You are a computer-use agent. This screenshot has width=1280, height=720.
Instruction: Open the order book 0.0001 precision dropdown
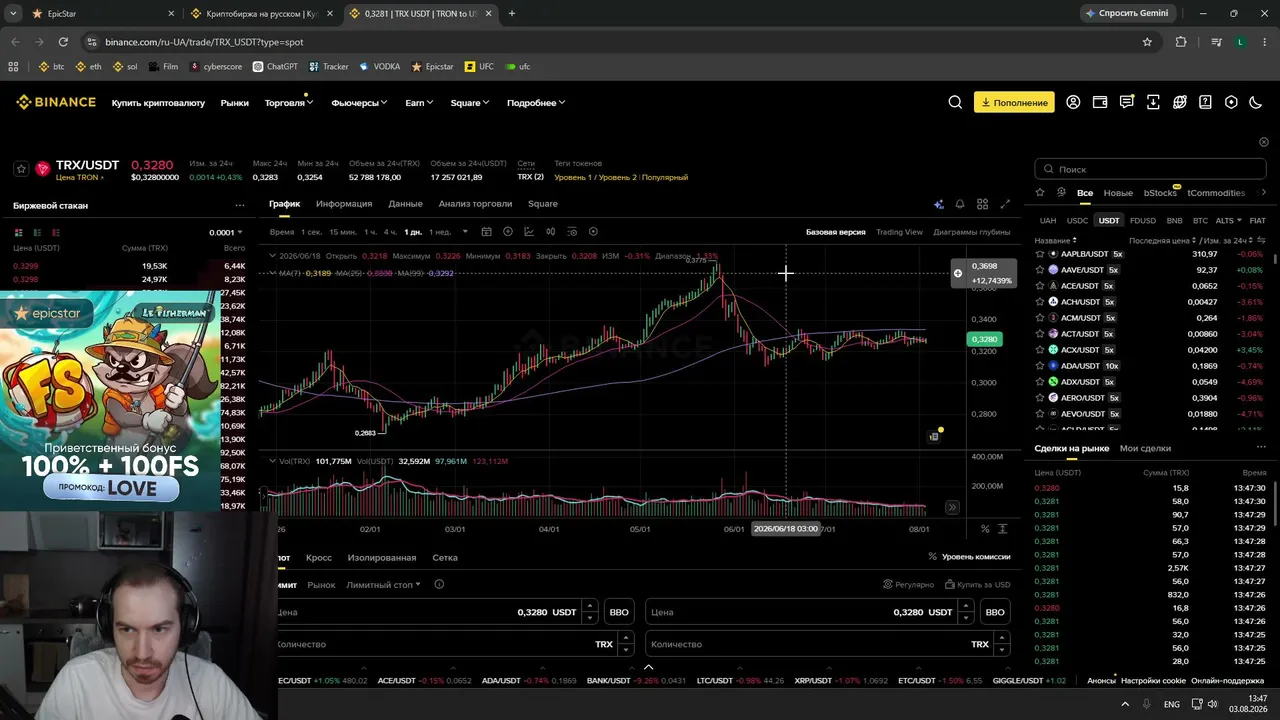point(227,232)
